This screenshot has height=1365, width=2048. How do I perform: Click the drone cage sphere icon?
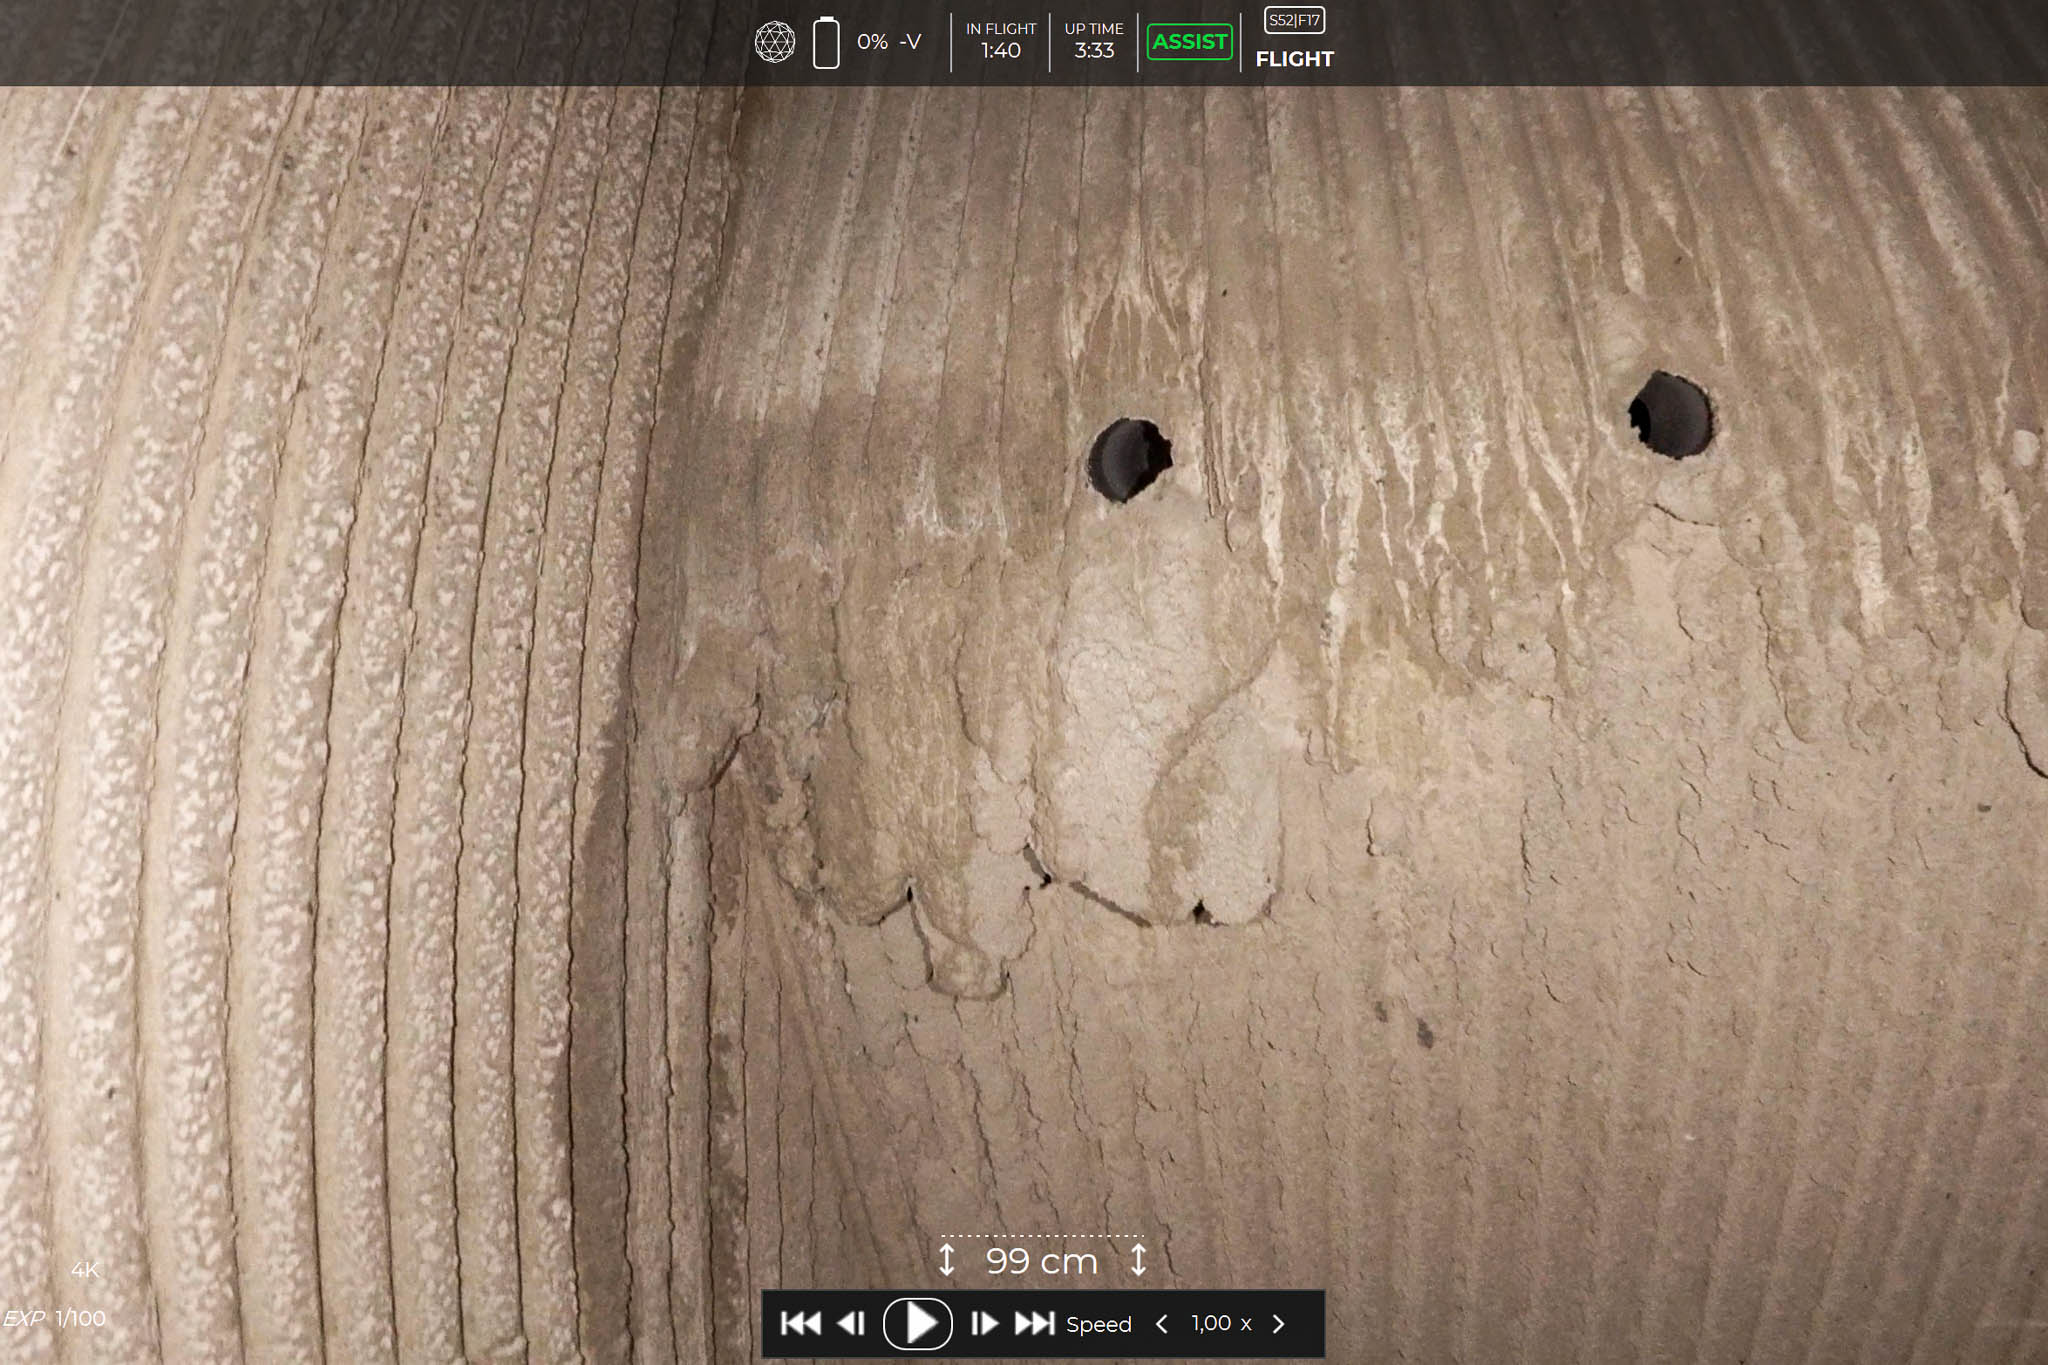click(x=774, y=42)
